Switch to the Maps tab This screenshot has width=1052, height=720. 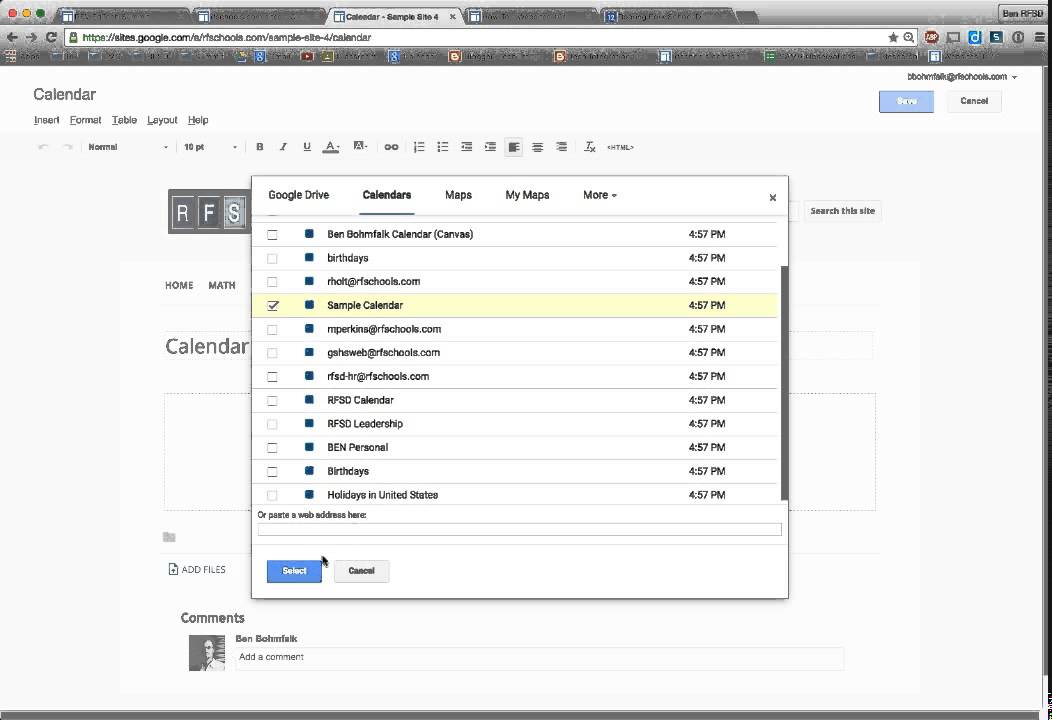coord(458,195)
